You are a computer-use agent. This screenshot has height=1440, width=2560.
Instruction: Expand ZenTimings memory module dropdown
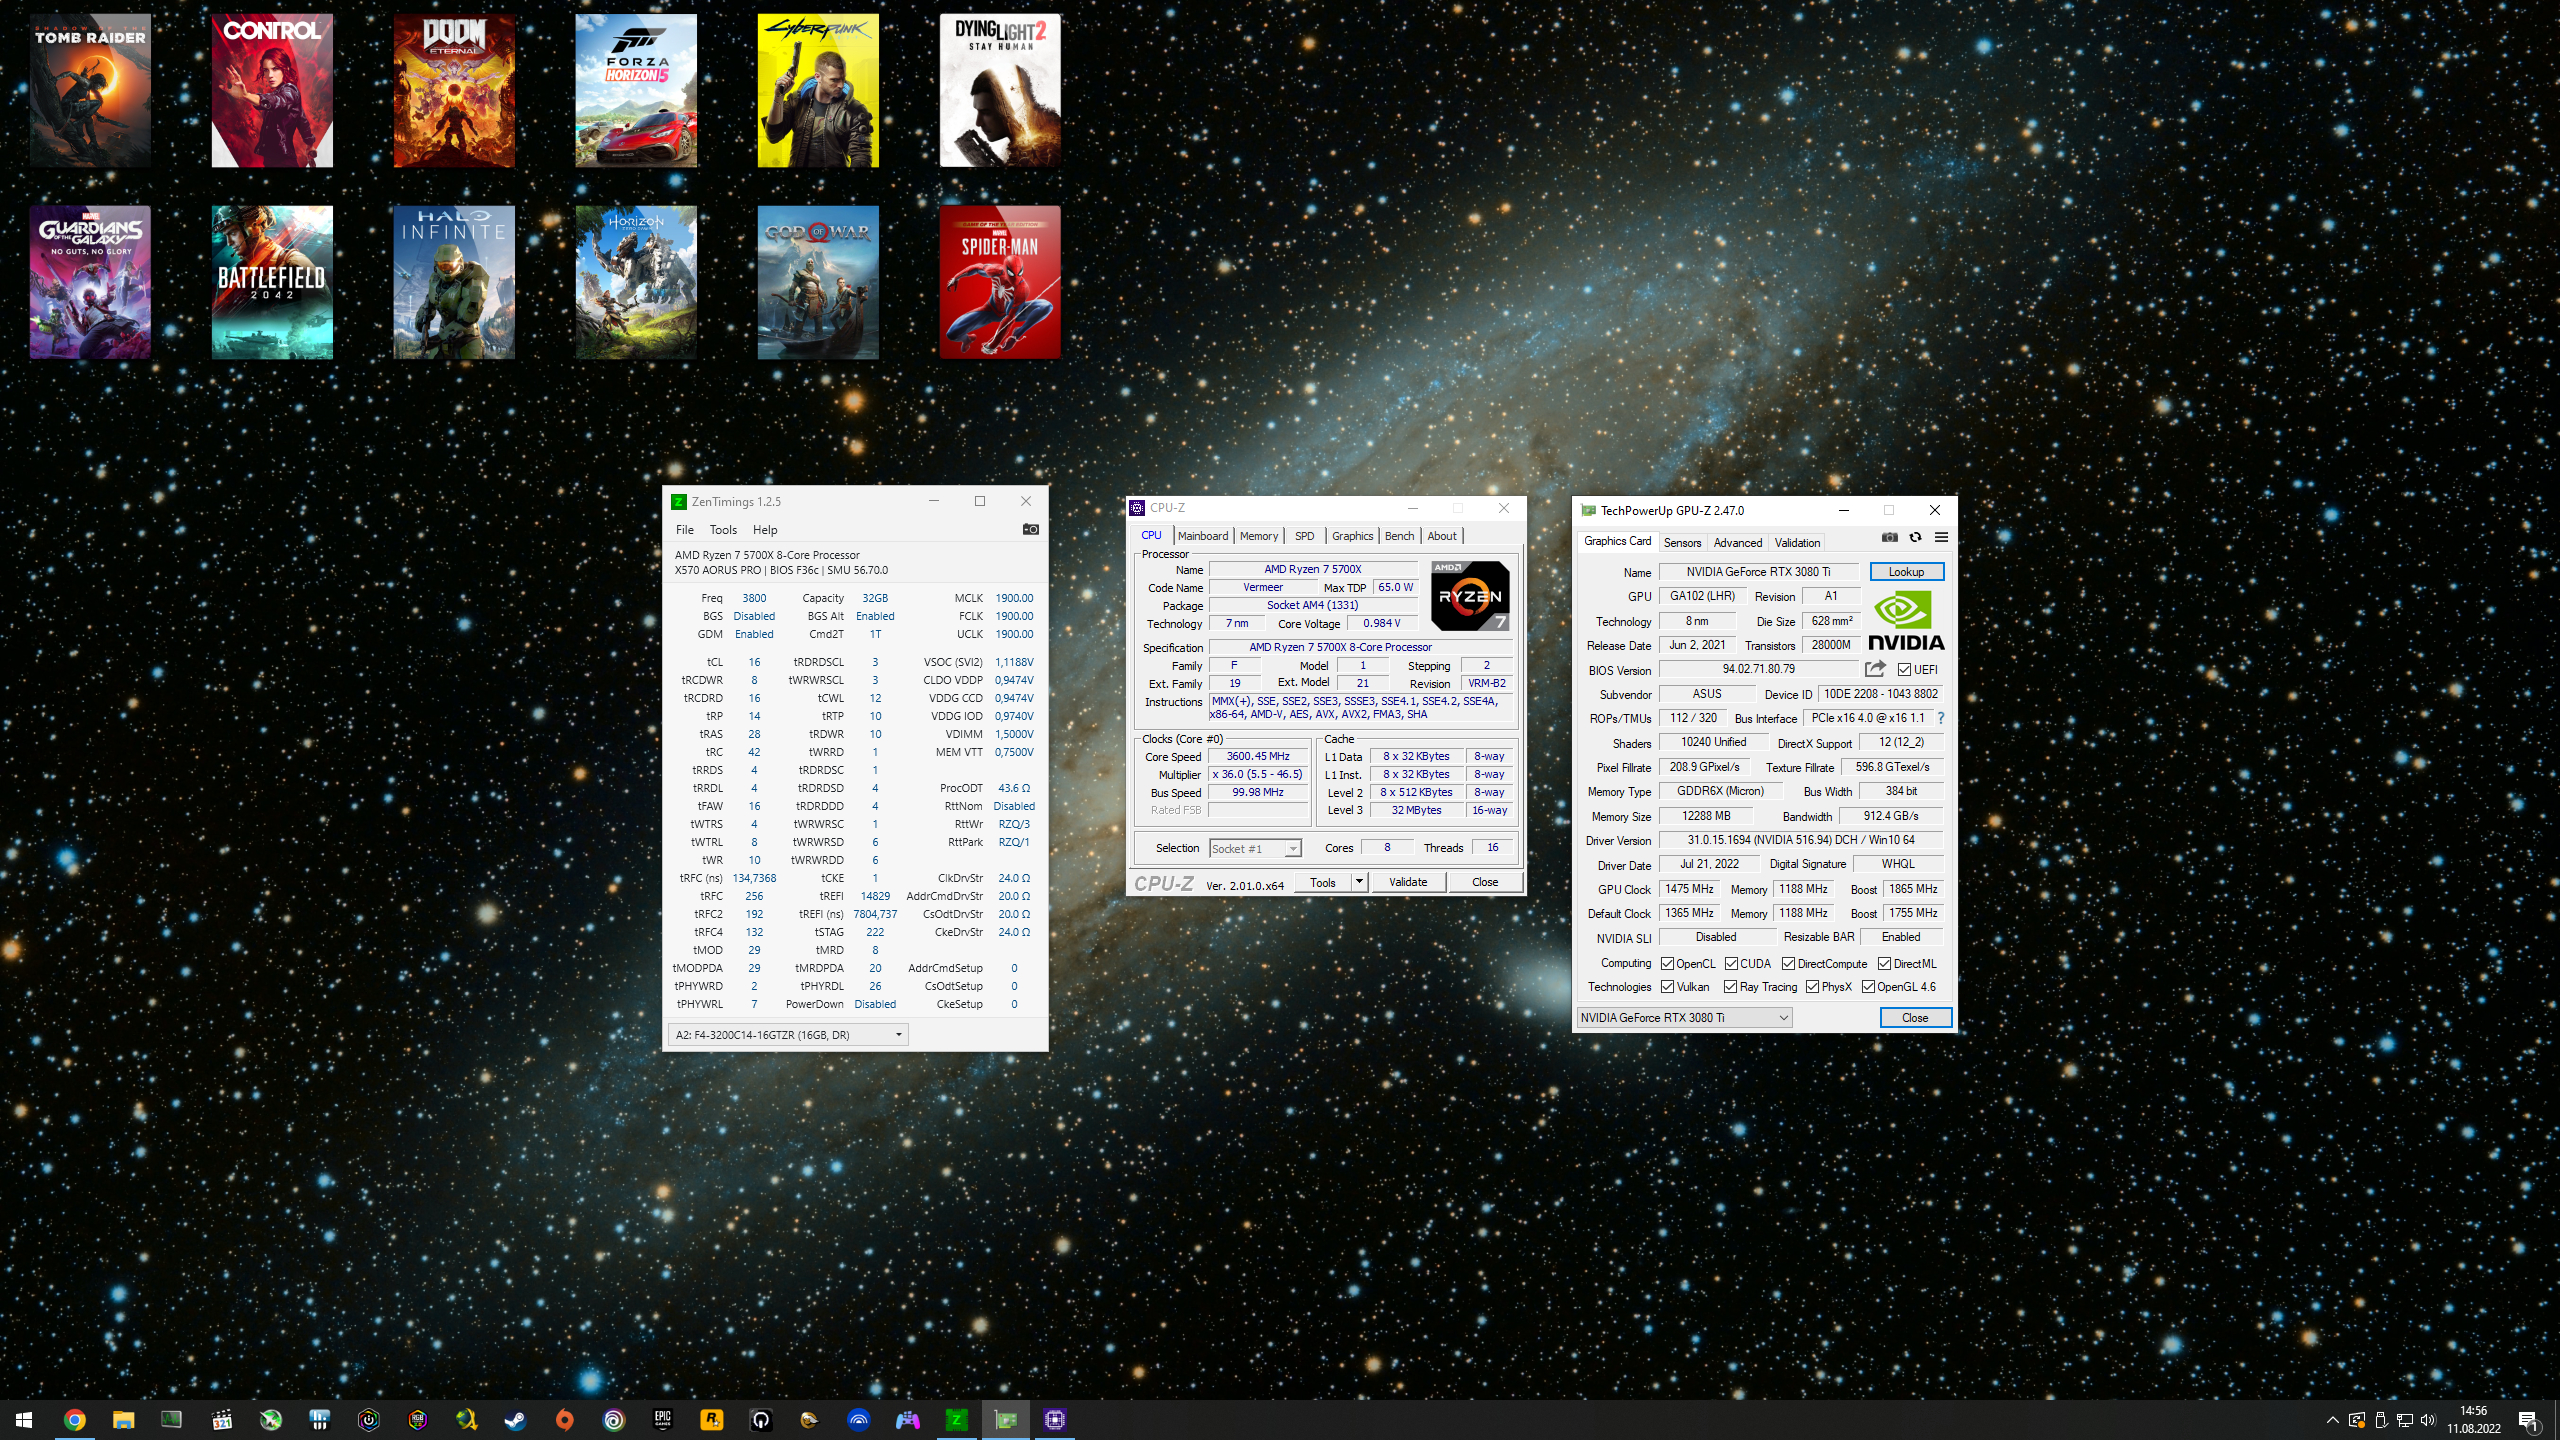click(x=898, y=1035)
